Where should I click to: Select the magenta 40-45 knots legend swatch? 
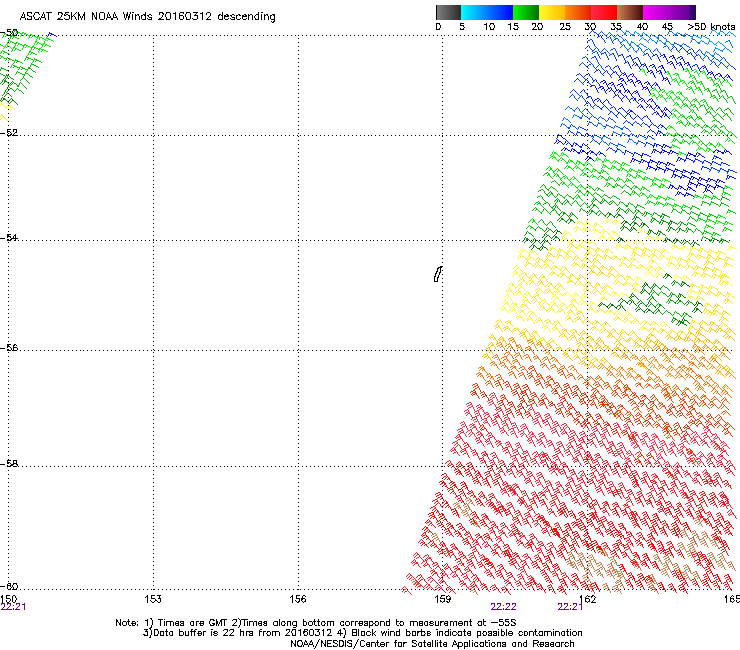point(656,12)
